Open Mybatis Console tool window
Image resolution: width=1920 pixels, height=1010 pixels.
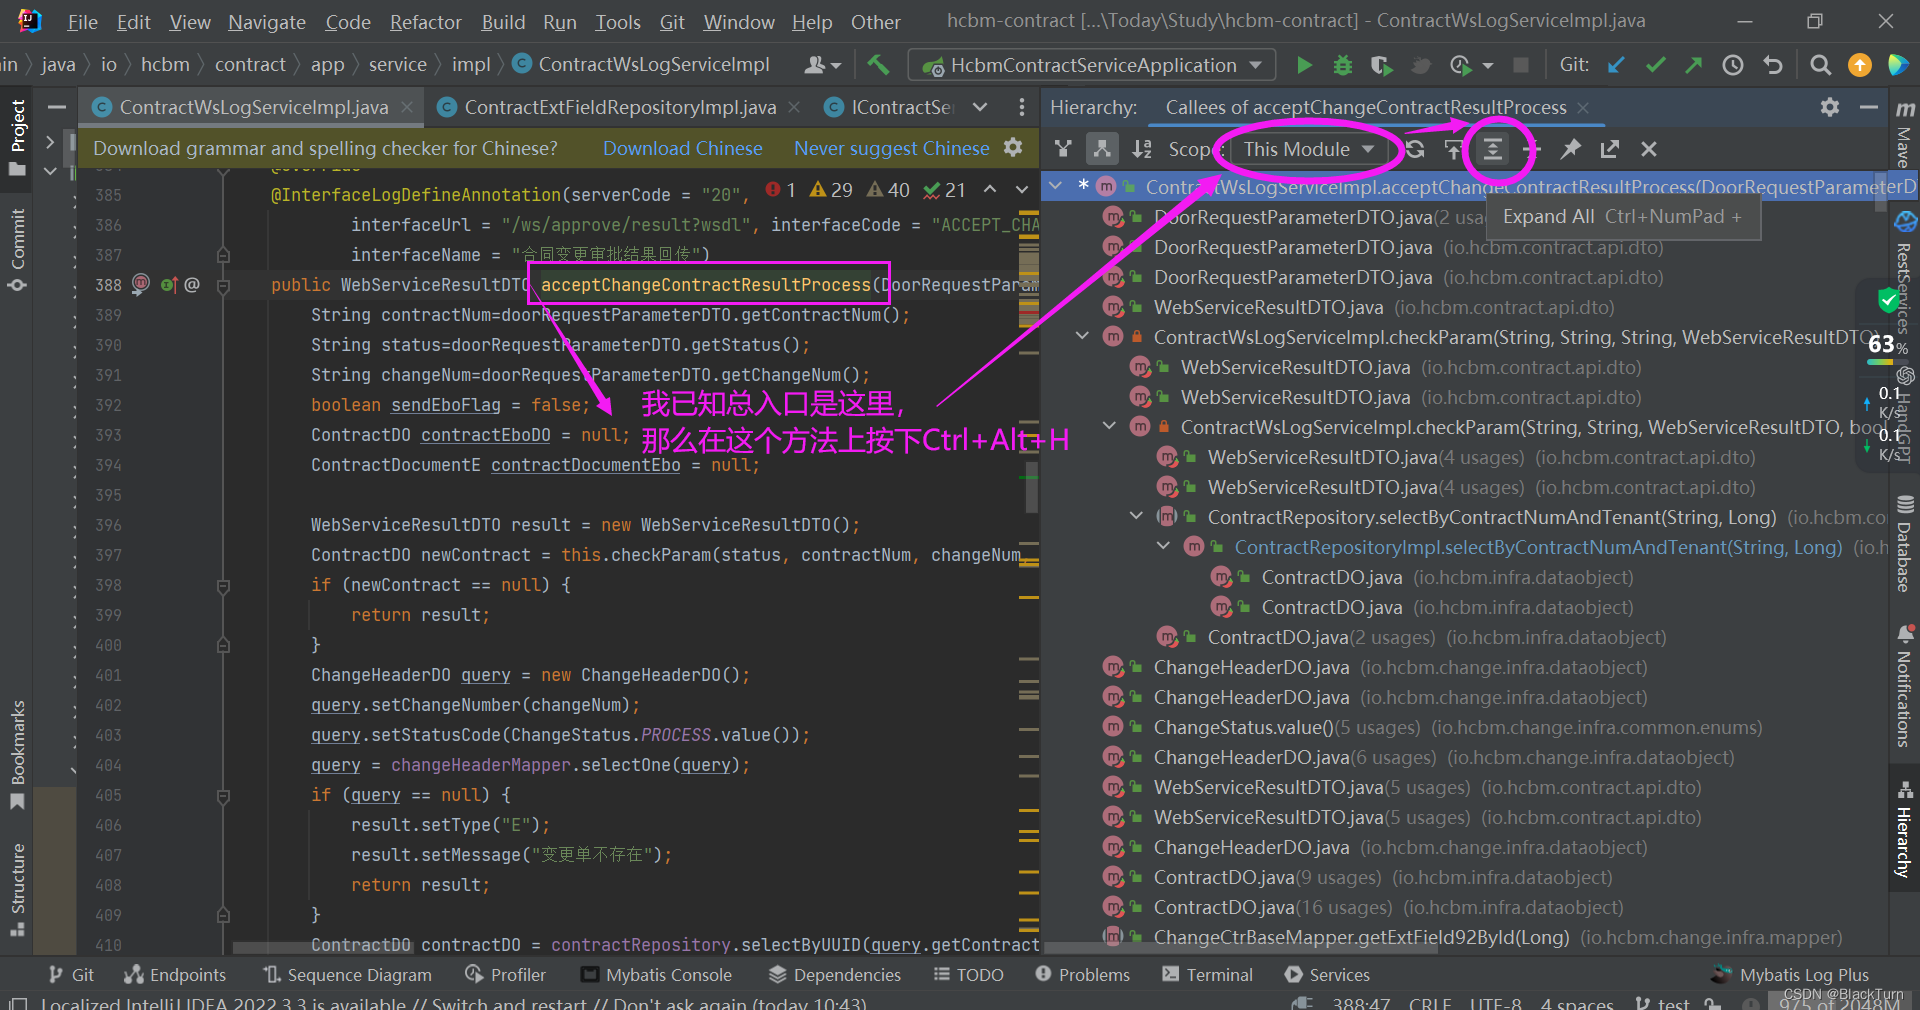pyautogui.click(x=656, y=974)
